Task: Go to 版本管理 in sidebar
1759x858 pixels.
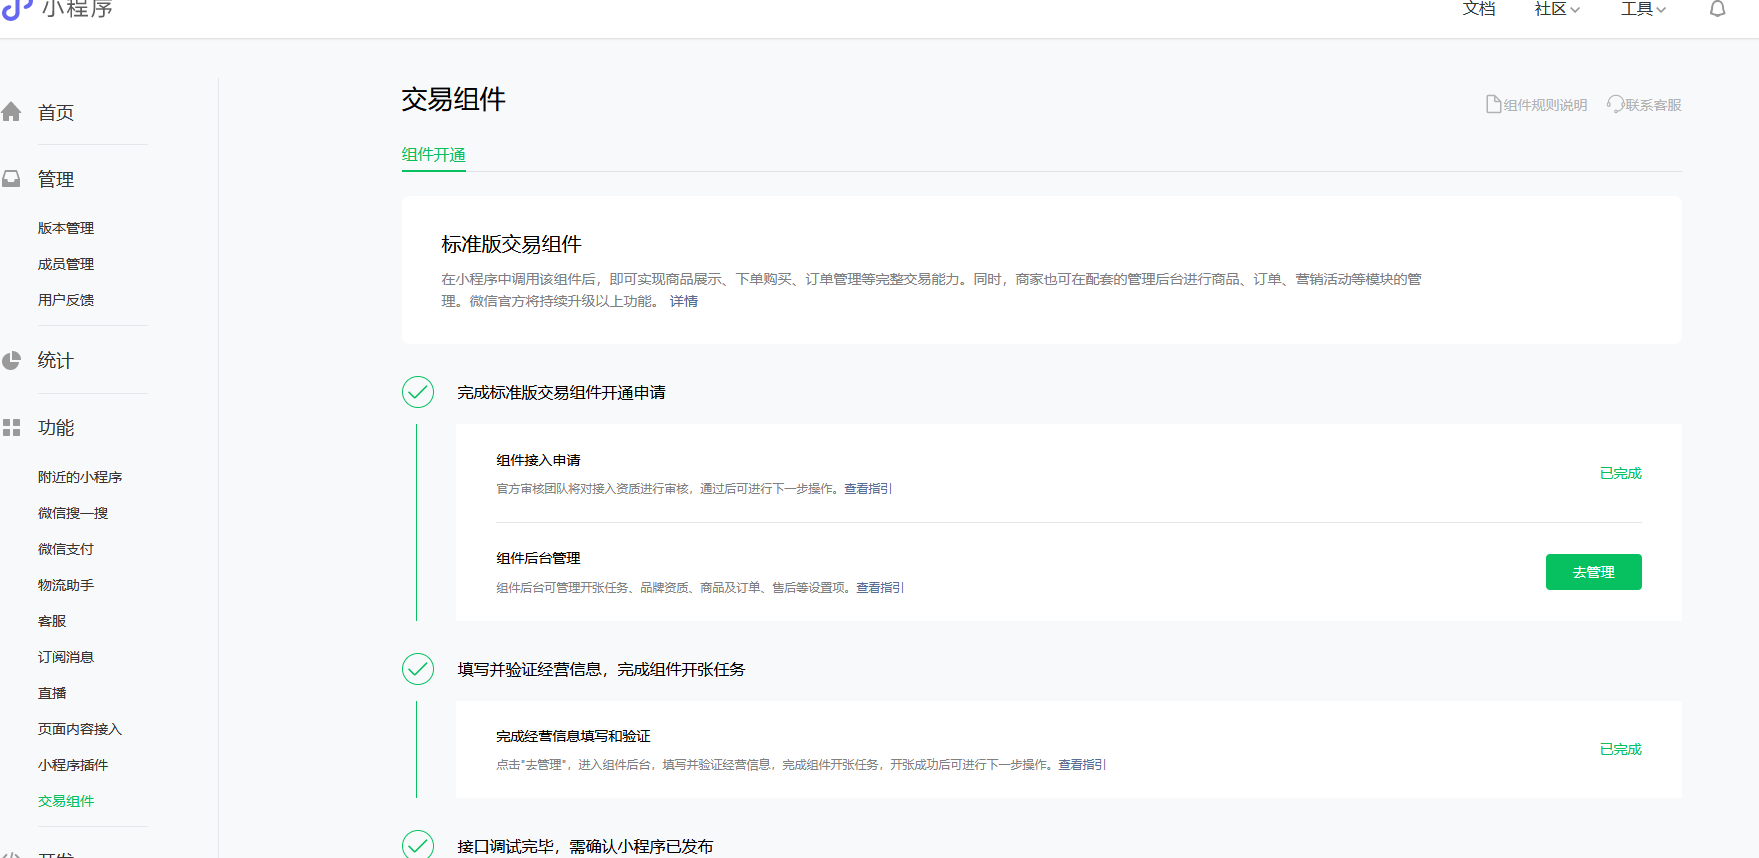Action: [66, 228]
